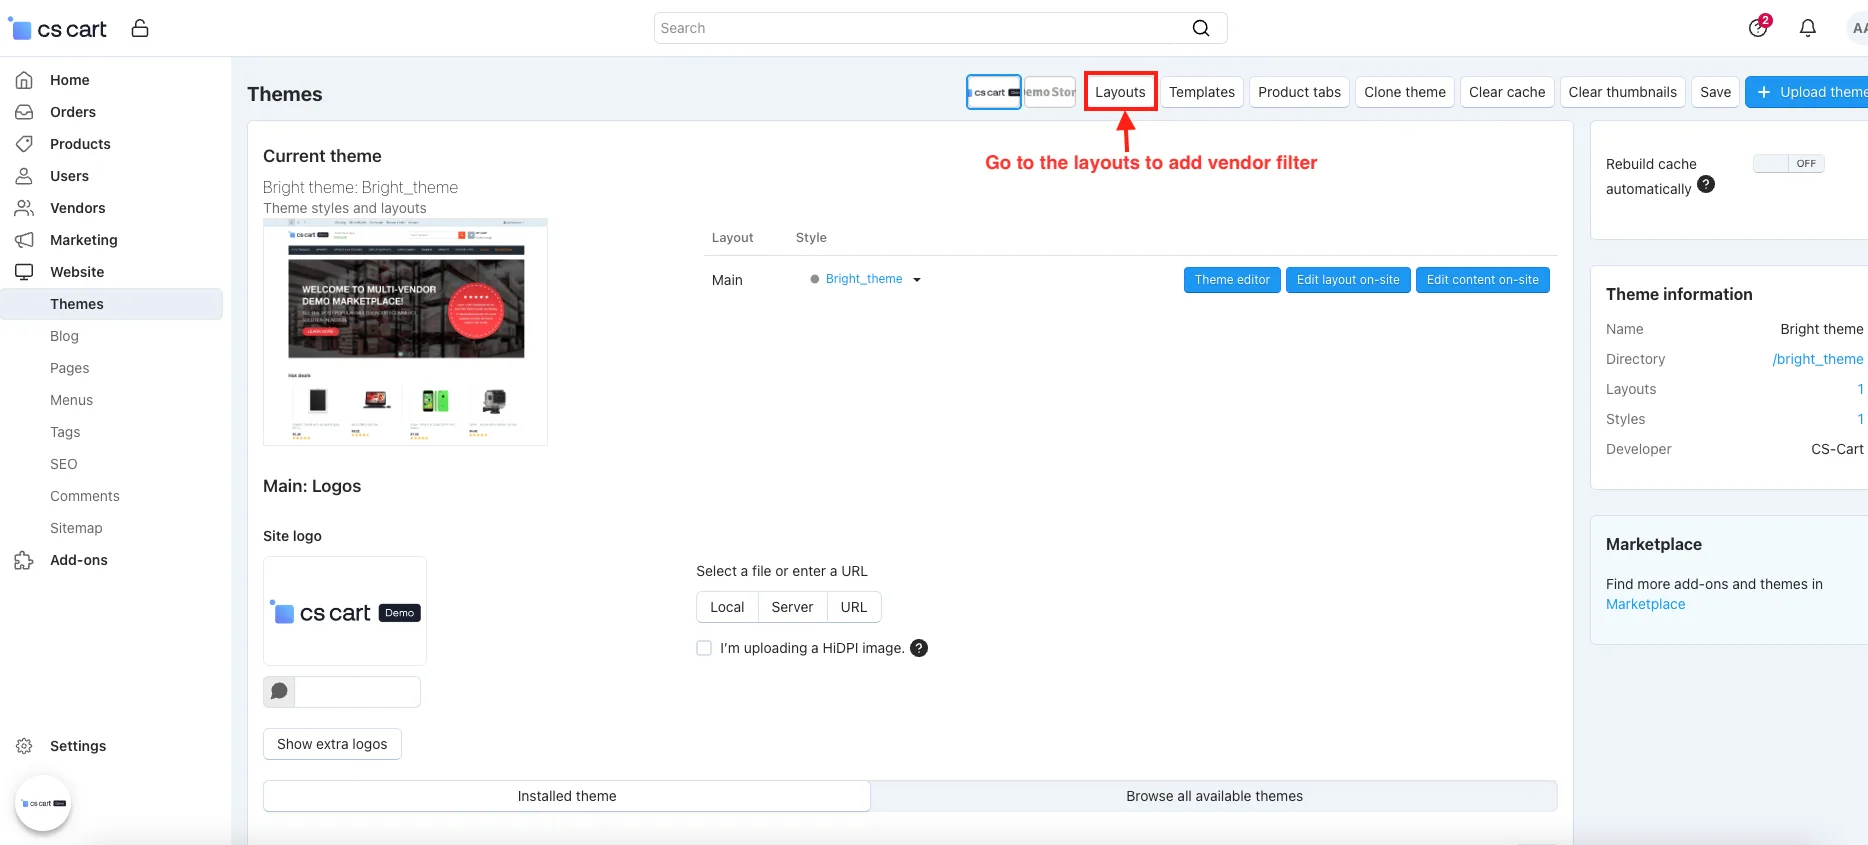Click the Website monitor icon
The height and width of the screenshot is (845, 1868).
click(x=24, y=272)
